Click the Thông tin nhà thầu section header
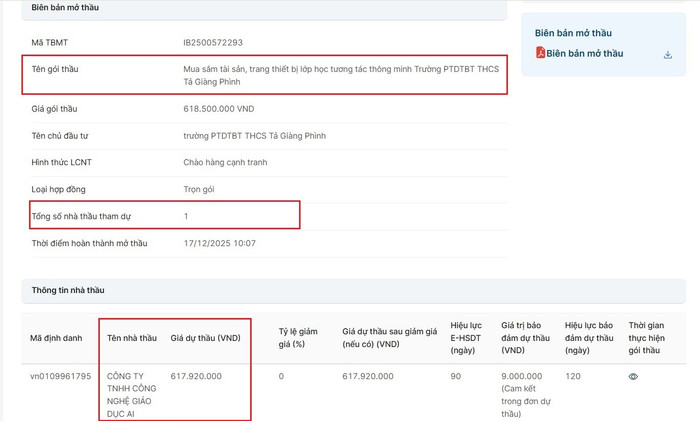Screen dimensions: 700x421 click(68, 290)
